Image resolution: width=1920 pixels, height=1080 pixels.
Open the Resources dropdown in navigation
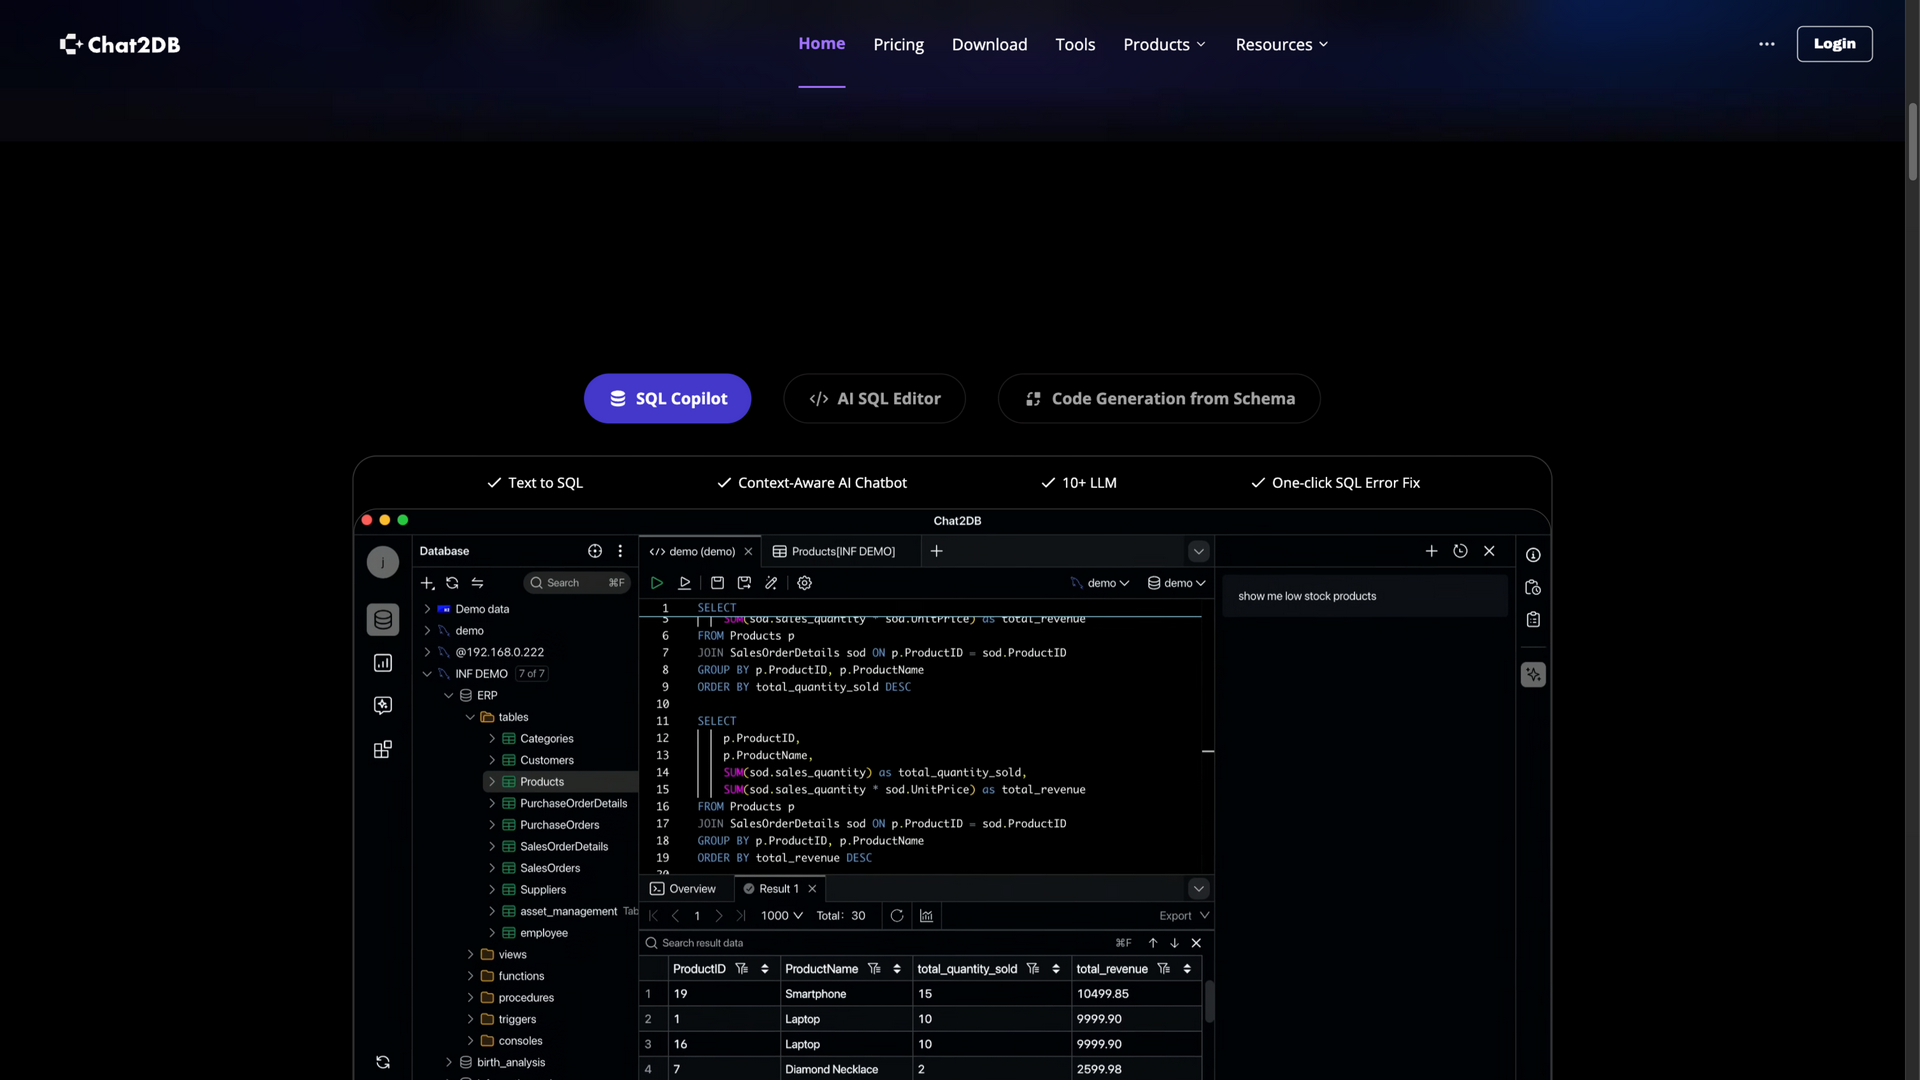(1282, 44)
